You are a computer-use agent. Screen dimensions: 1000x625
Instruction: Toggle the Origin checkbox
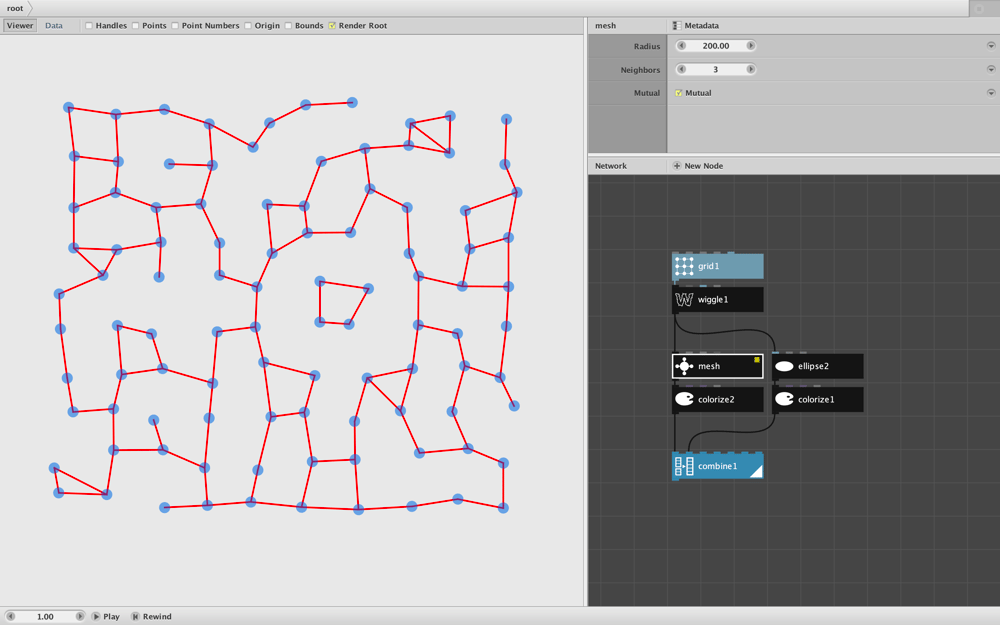[248, 26]
